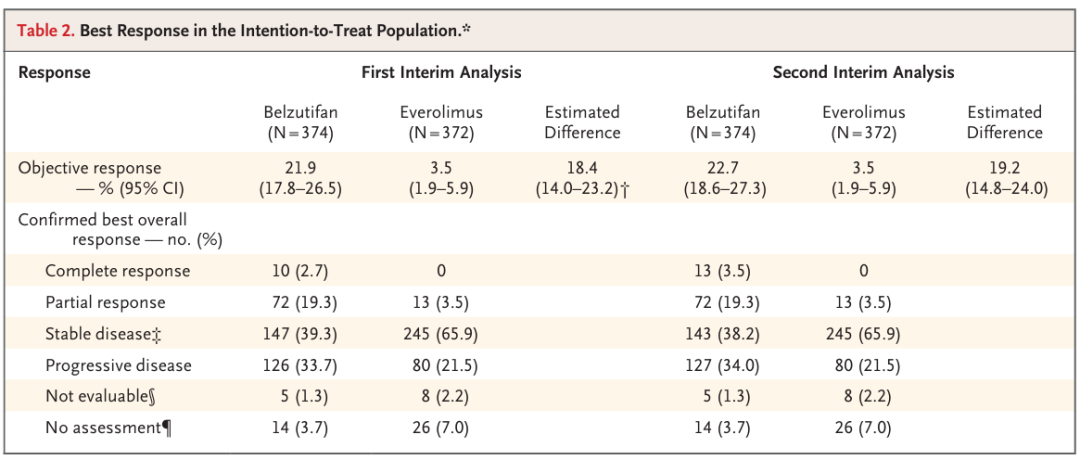Click the 19.2 estimated difference value
The image size is (1080, 460).
(x=1004, y=168)
